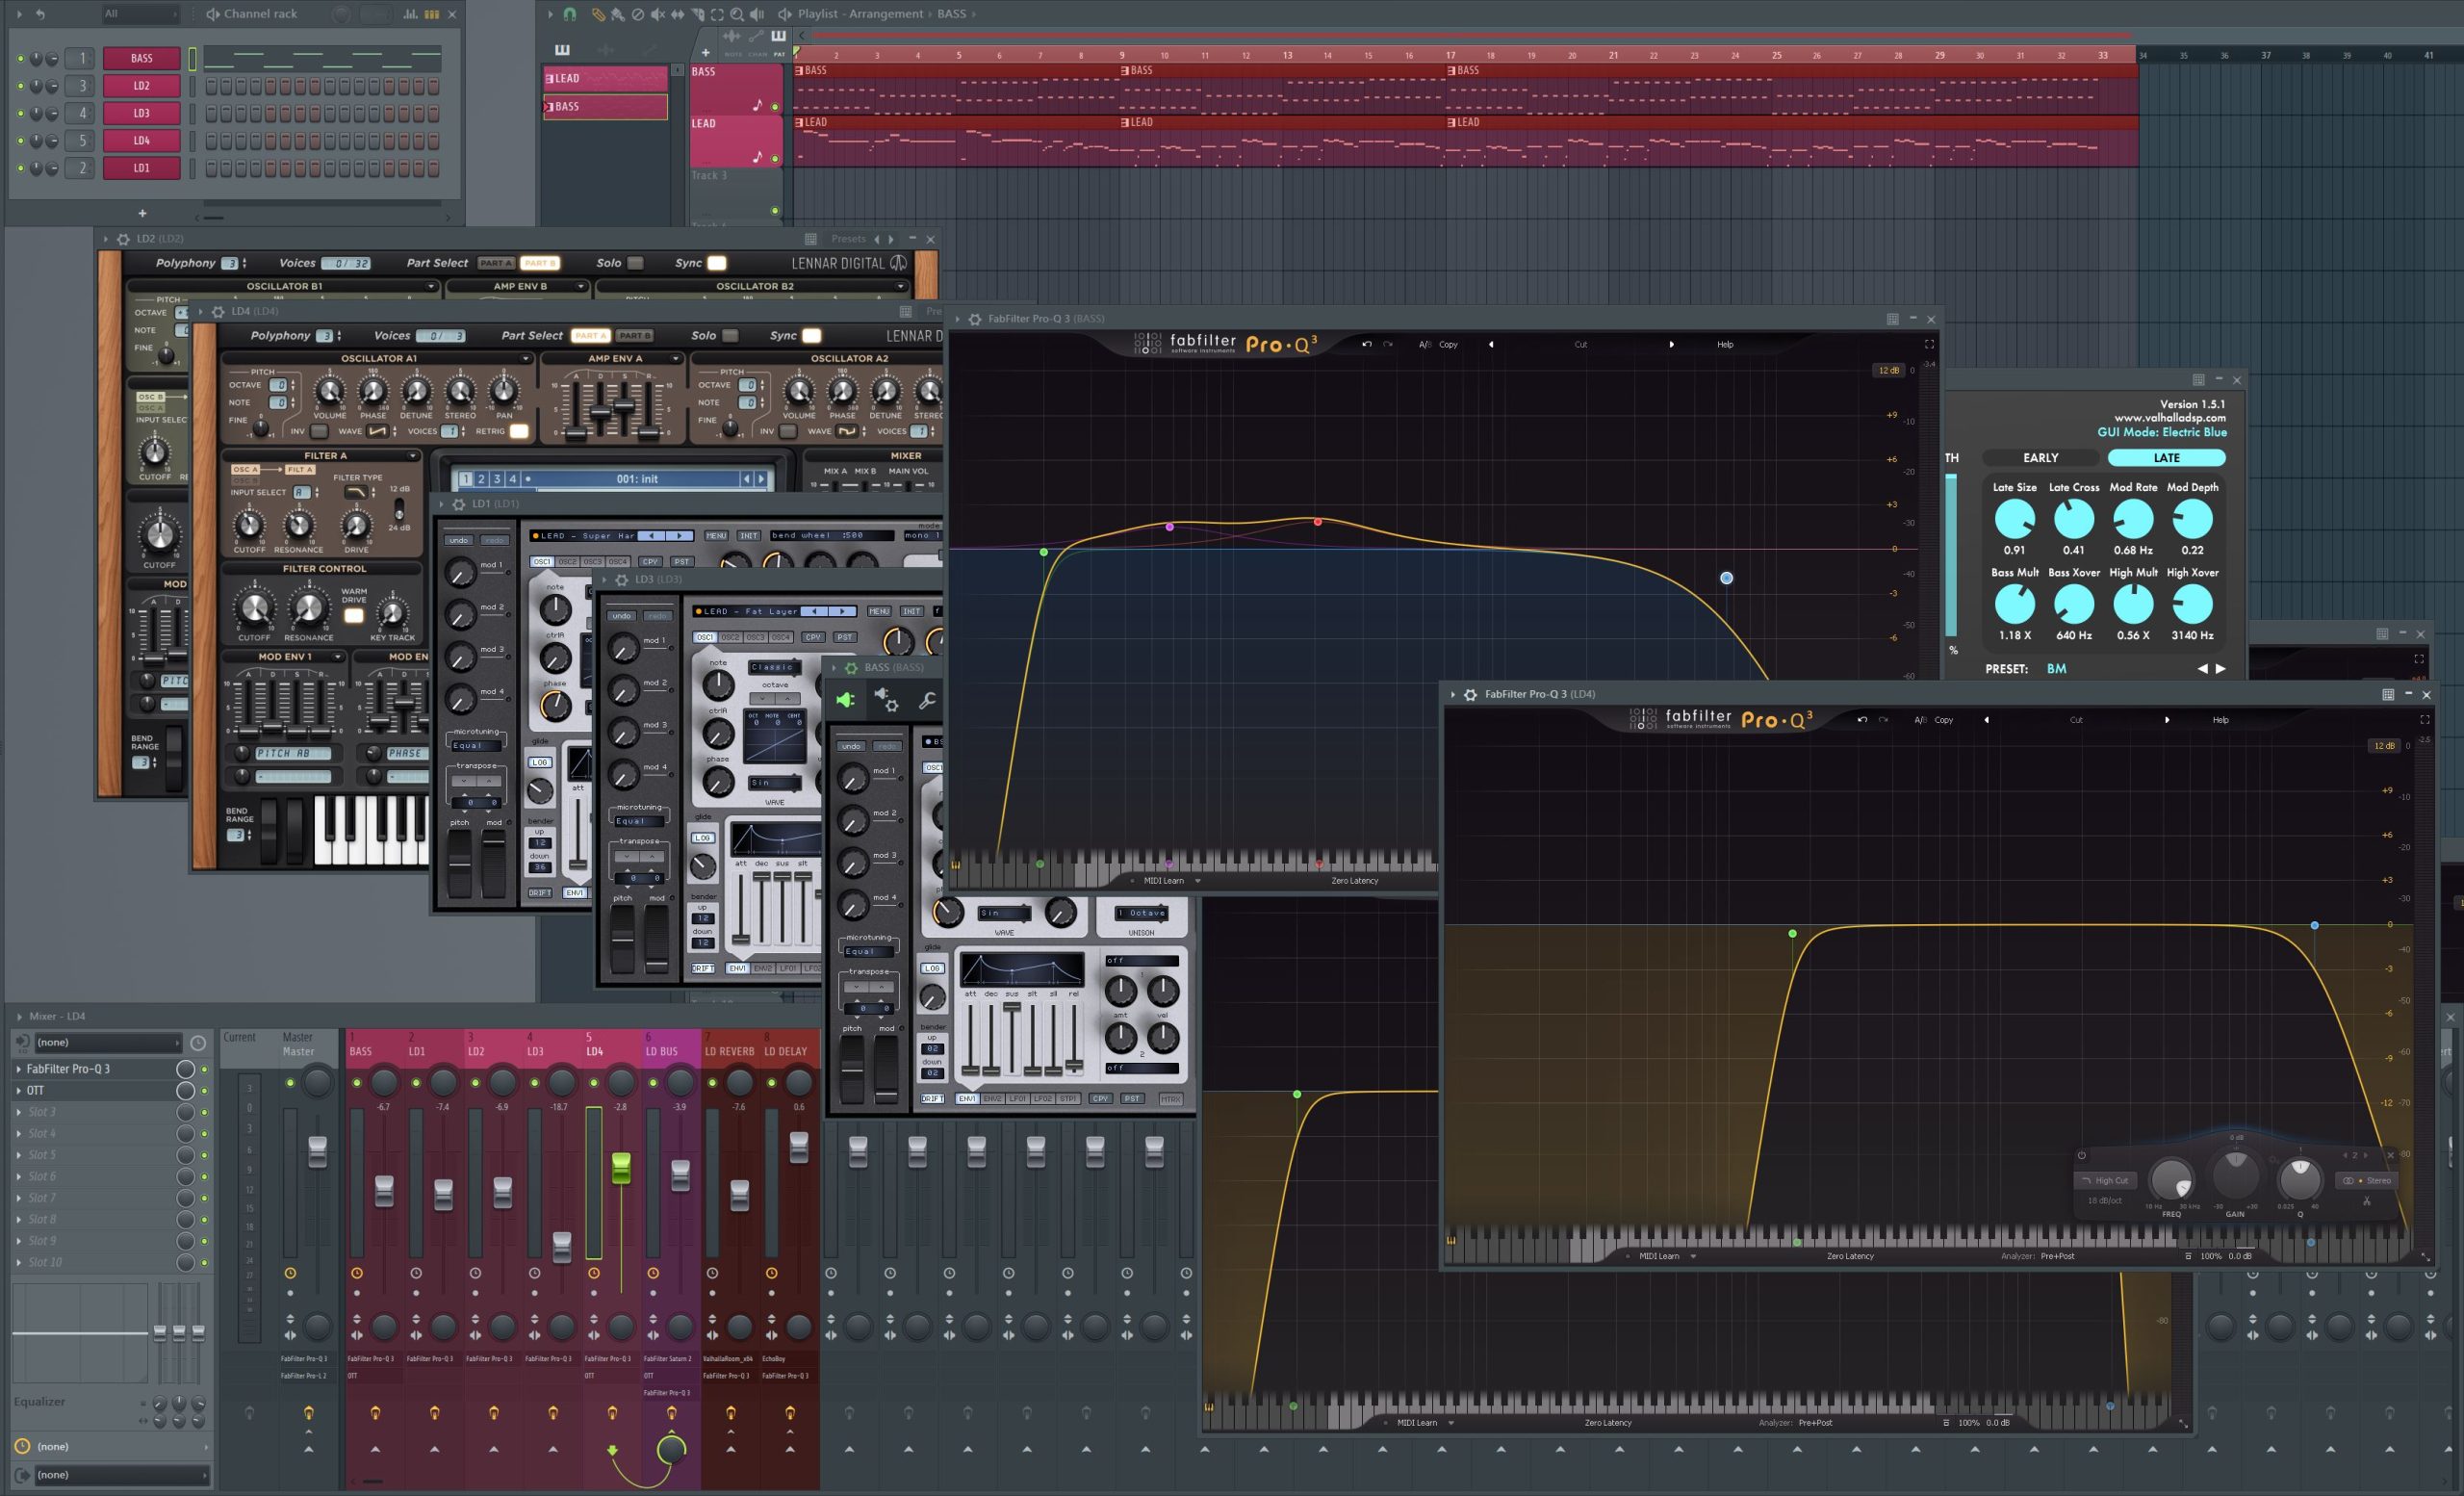The height and width of the screenshot is (1496, 2464).
Task: Toggle playlist snap magnet icon
Action: click(x=570, y=14)
